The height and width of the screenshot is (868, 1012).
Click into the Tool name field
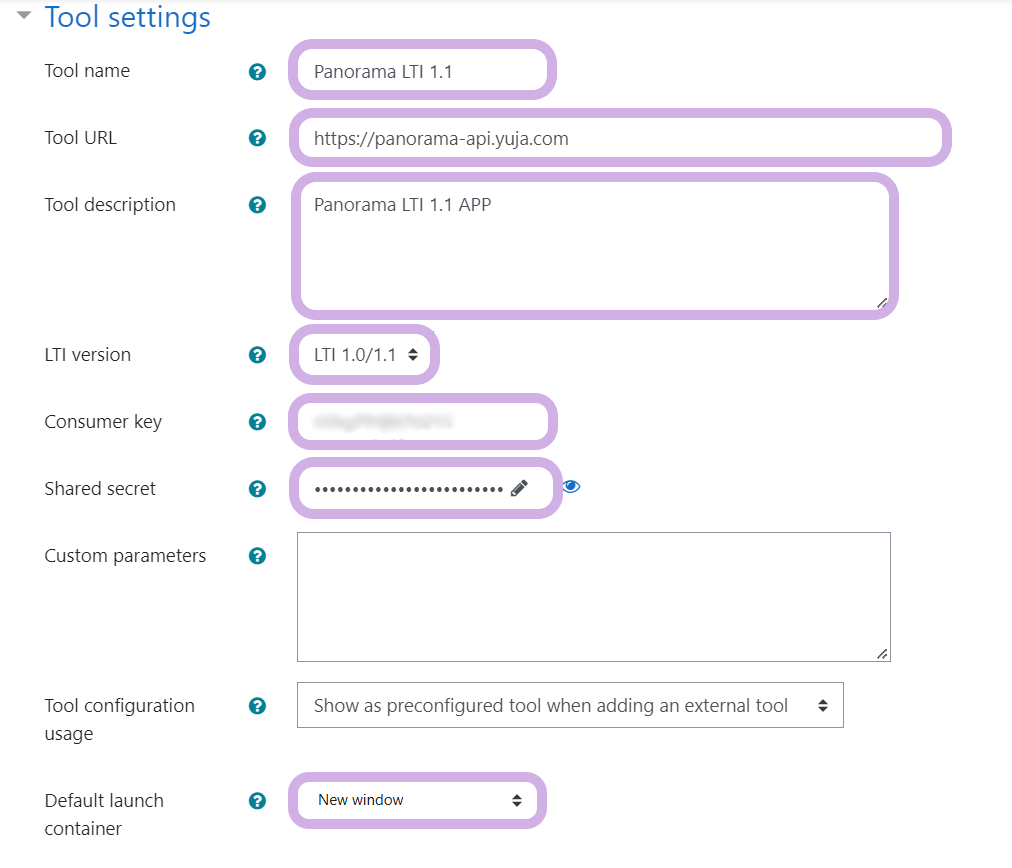click(422, 71)
